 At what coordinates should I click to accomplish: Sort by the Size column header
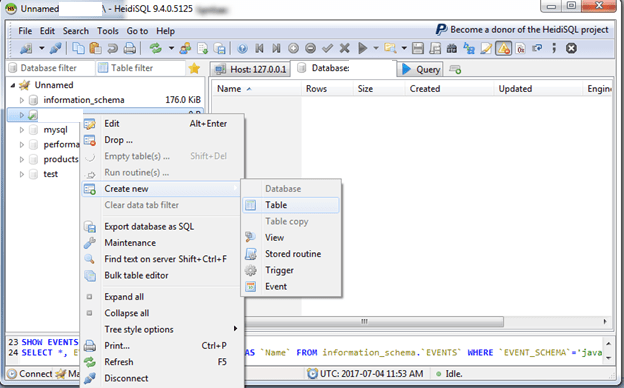379,89
